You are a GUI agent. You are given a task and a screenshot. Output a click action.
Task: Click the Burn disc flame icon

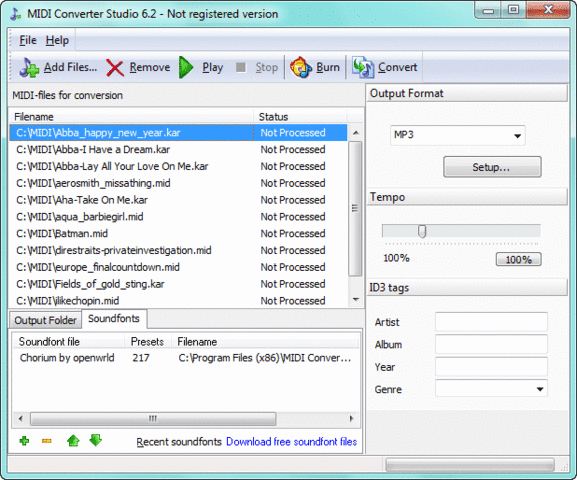click(x=301, y=67)
